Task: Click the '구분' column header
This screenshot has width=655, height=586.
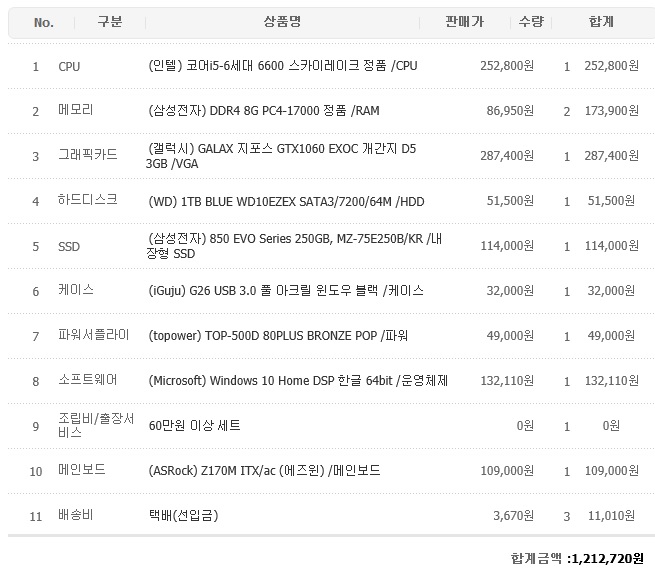Action: point(110,22)
